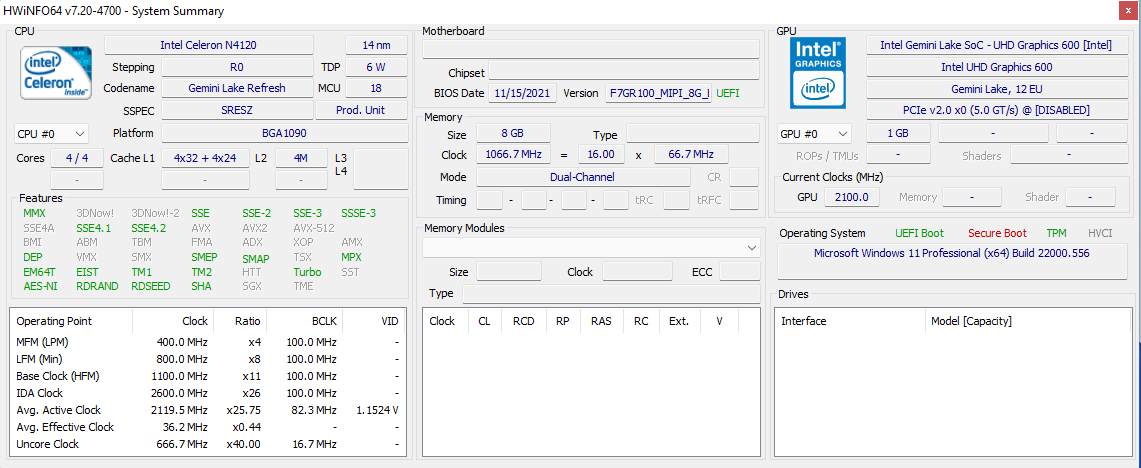The height and width of the screenshot is (468, 1141).
Task: Click the TPM status label
Action: pyautogui.click(x=1057, y=233)
